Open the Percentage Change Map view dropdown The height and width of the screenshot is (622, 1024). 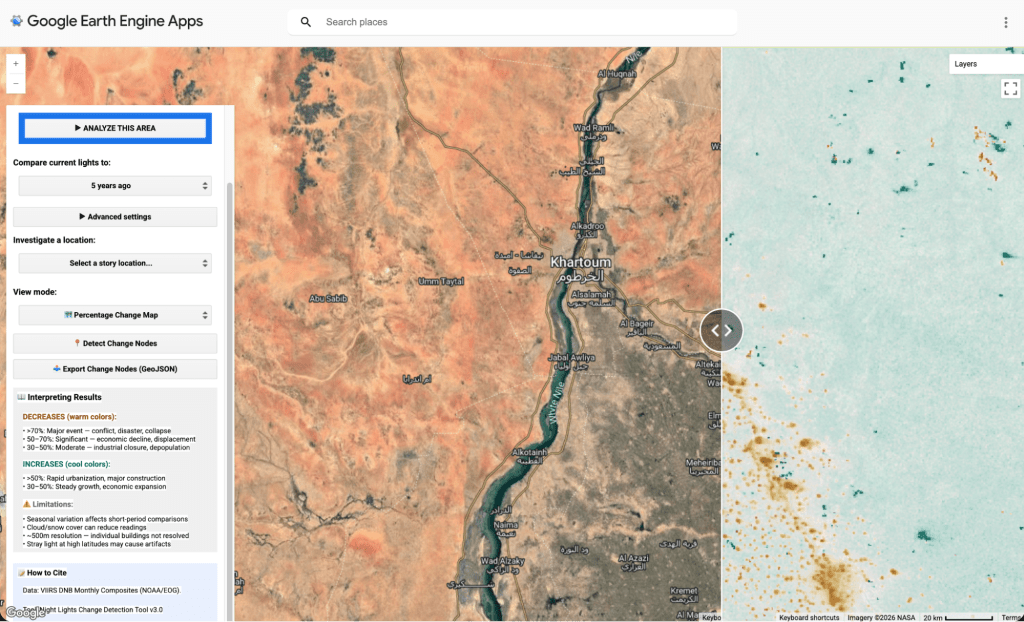point(115,315)
